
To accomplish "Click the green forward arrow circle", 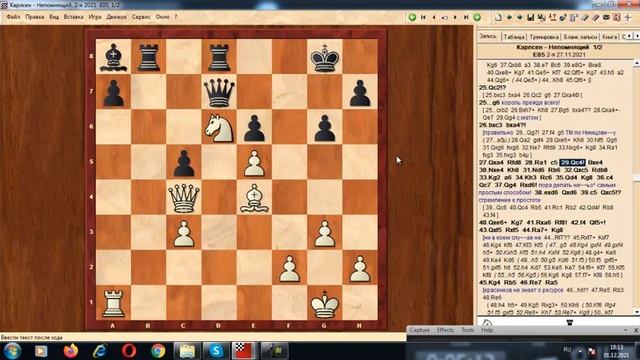I will (x=477, y=17).
